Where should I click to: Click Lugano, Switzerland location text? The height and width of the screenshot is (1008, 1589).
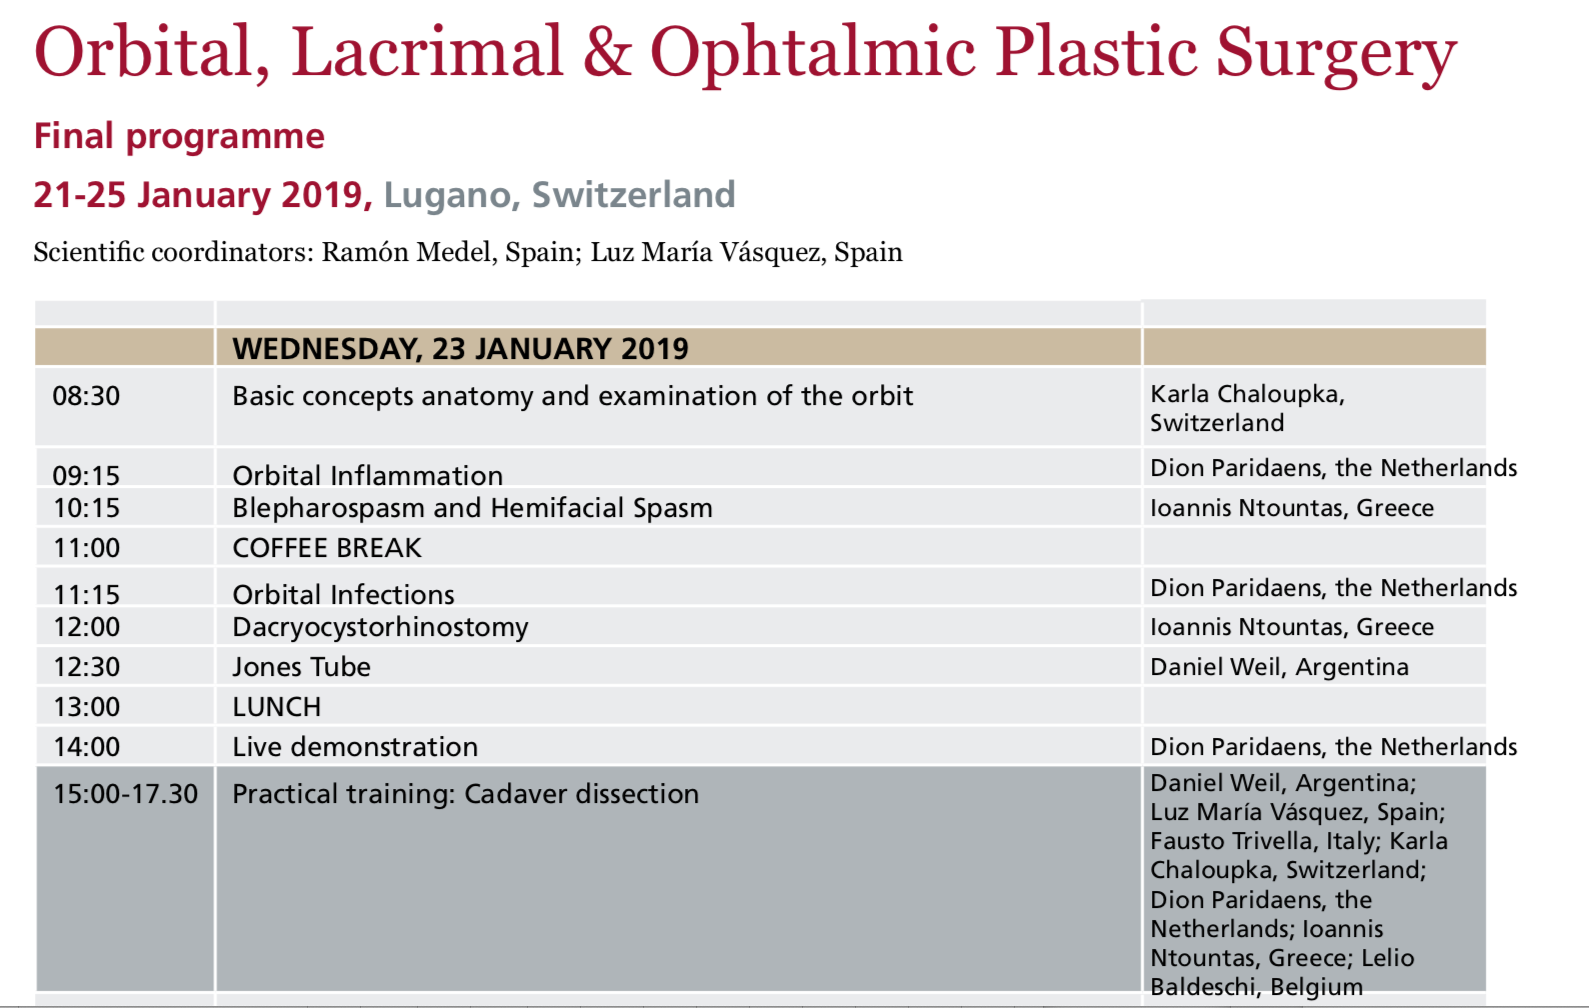[x=560, y=194]
